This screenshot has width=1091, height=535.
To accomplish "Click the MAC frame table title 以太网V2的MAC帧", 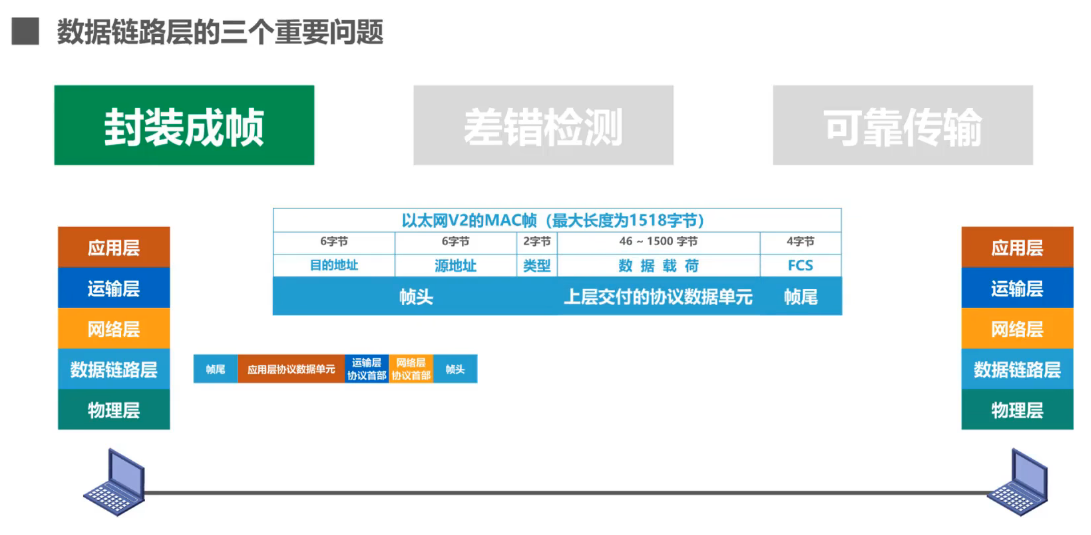I will coord(556,220).
